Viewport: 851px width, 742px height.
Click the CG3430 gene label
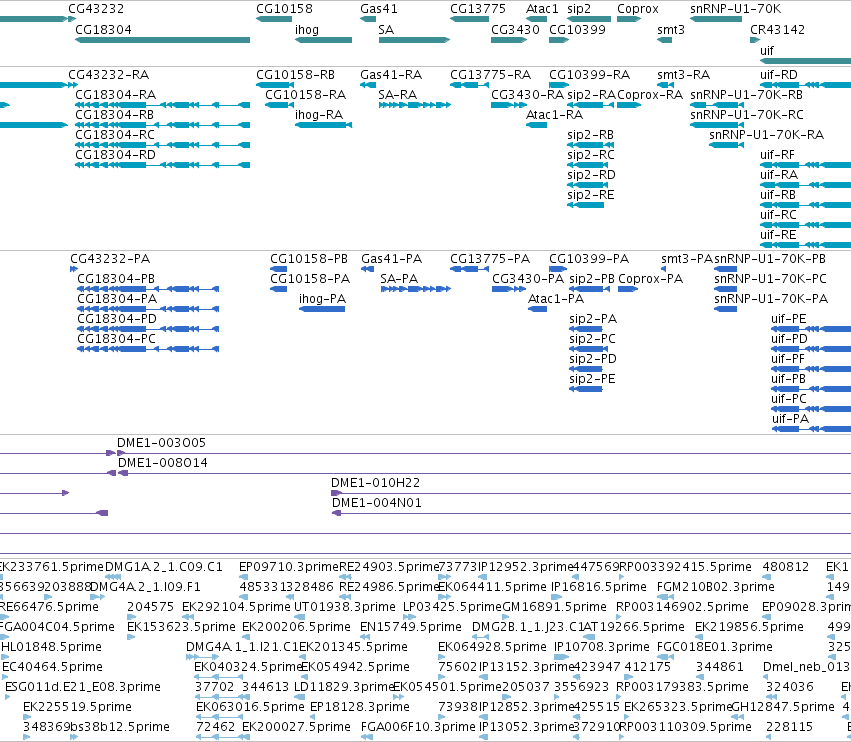click(515, 30)
